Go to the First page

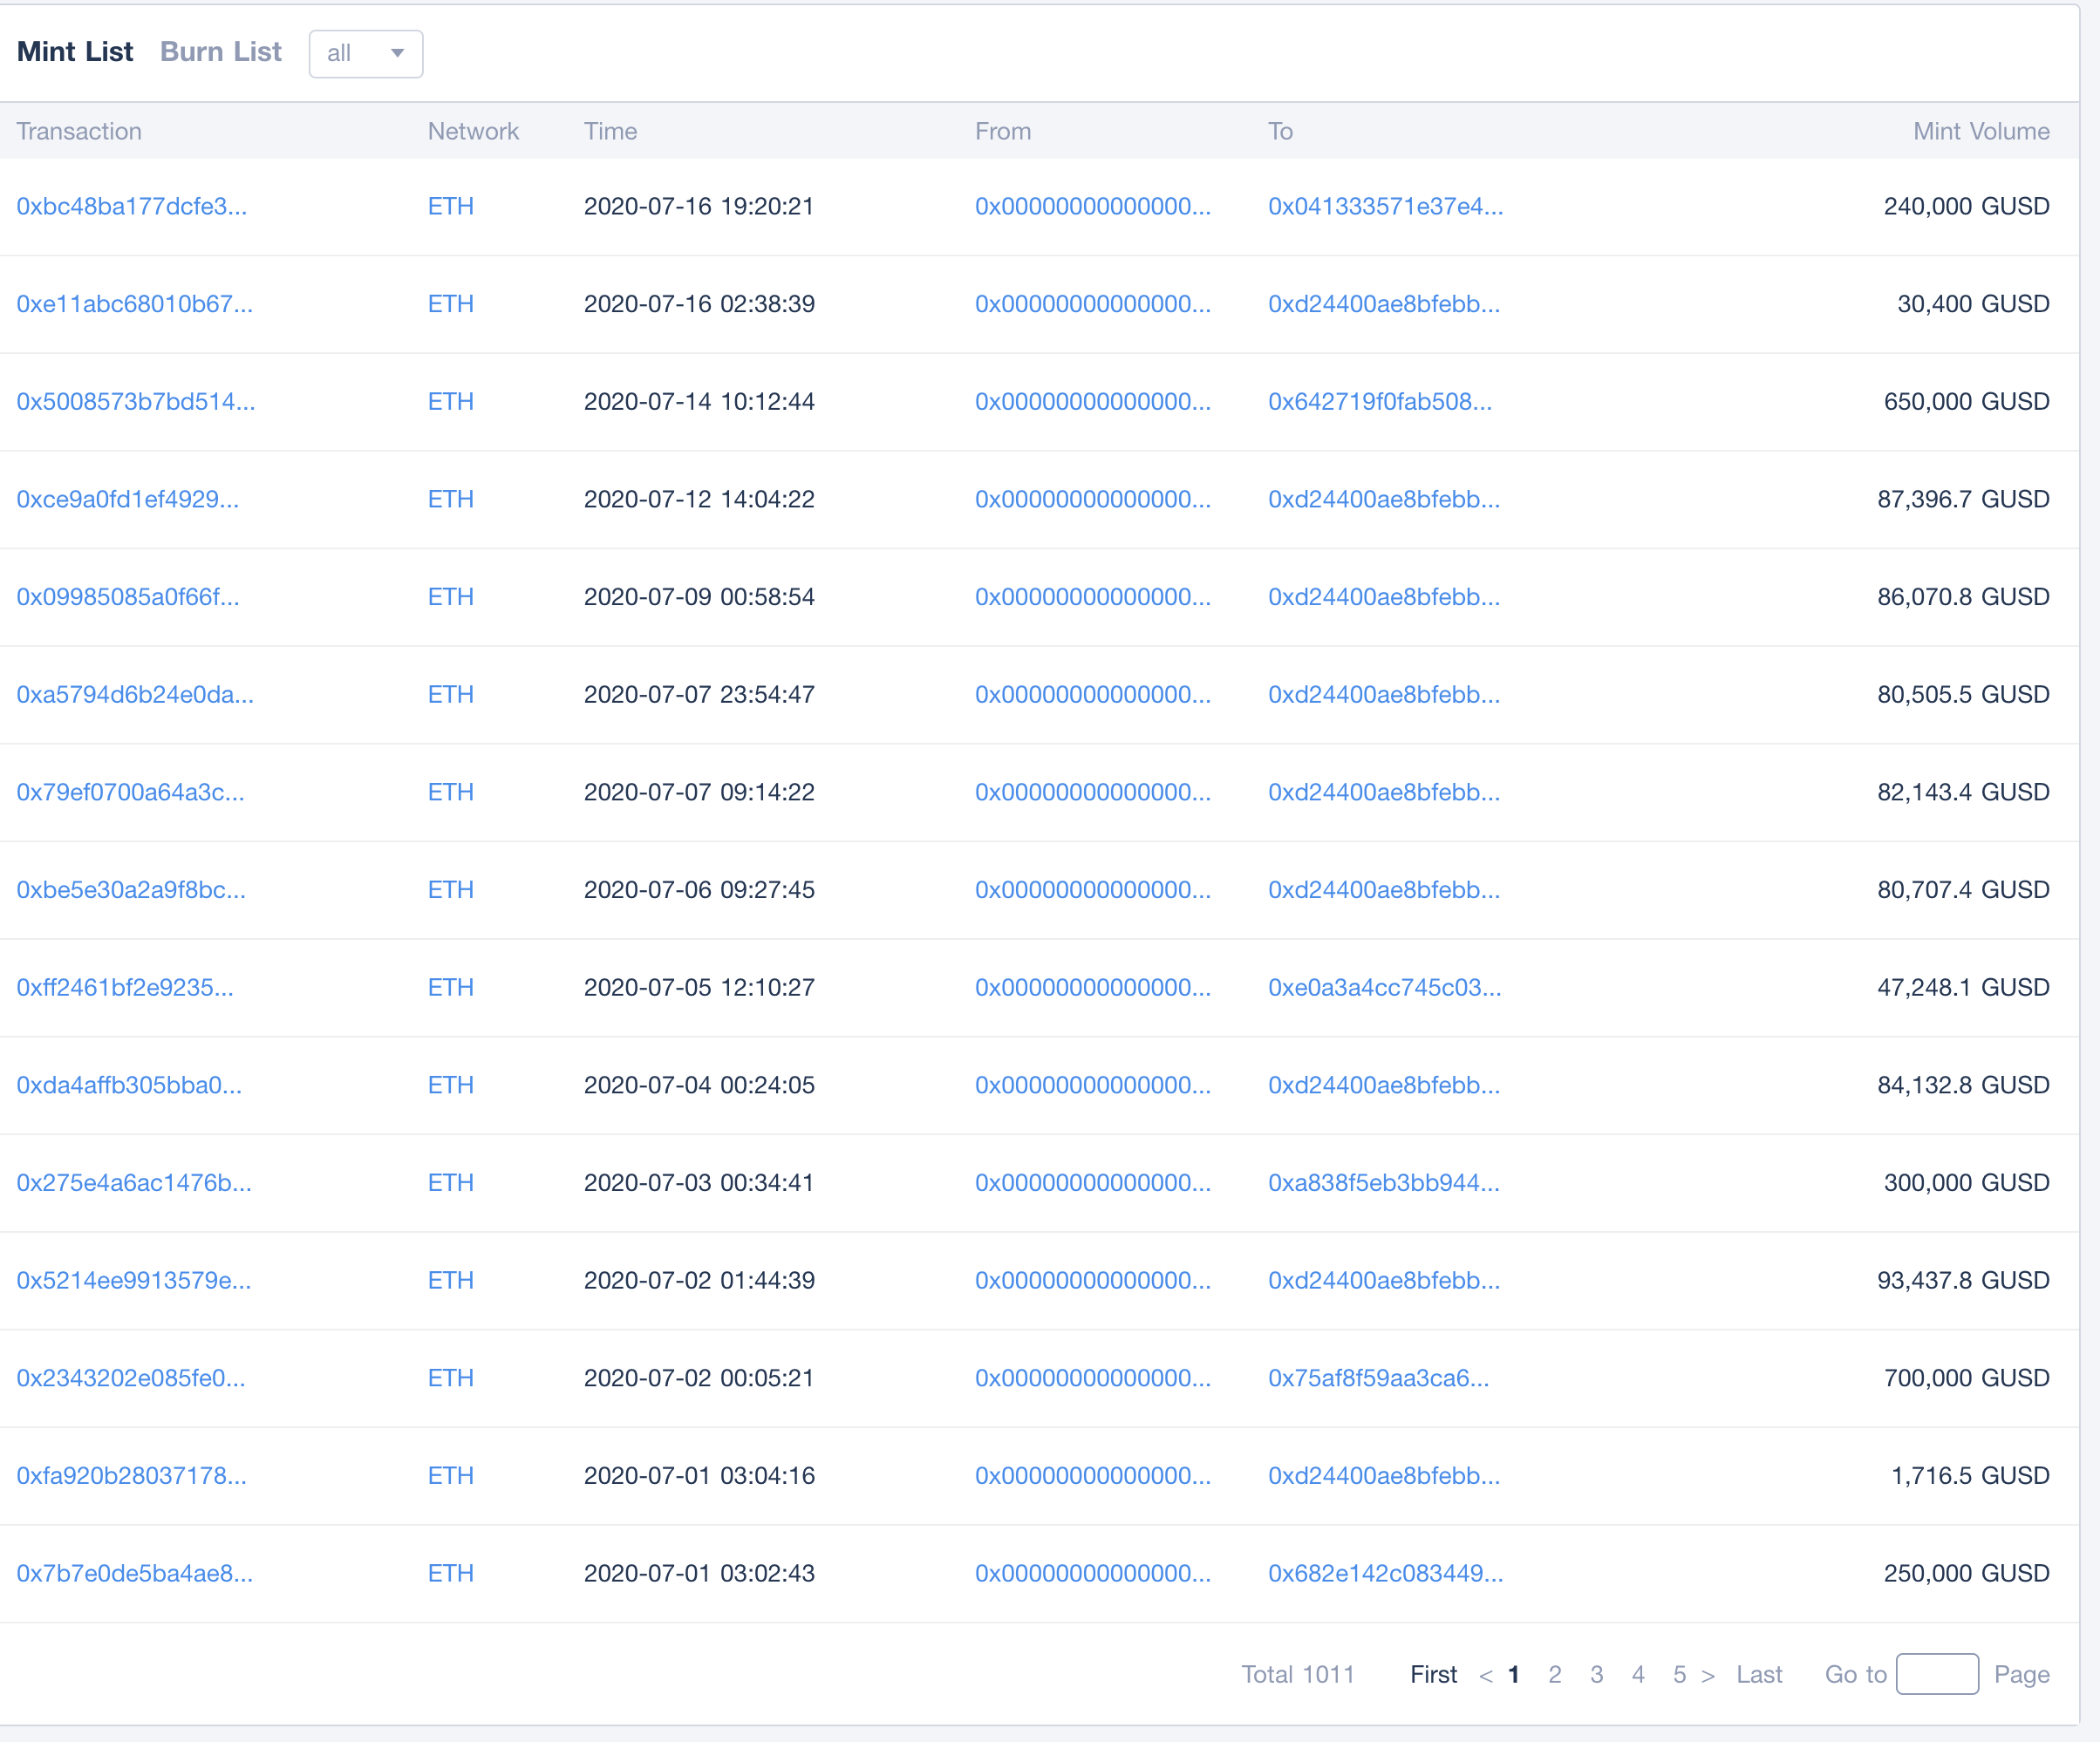1434,1675
